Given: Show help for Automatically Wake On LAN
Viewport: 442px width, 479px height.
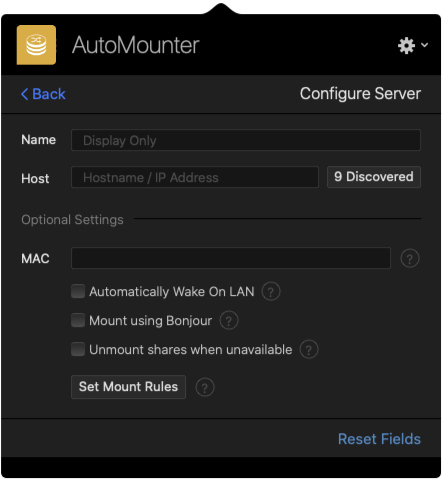Looking at the screenshot, I should (x=271, y=292).
